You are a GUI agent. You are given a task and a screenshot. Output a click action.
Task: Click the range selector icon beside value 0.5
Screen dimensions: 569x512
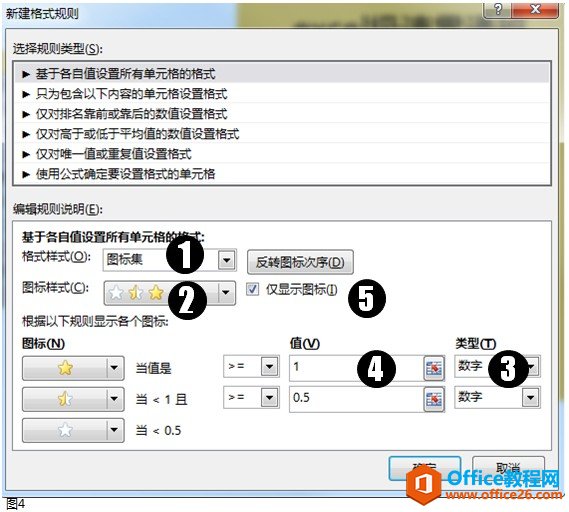tap(434, 399)
